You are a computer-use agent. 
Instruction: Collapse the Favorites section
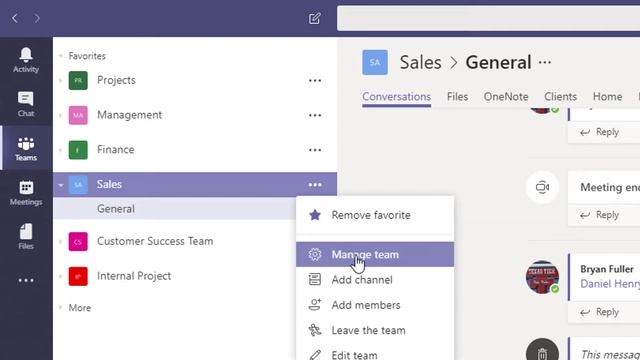click(61, 56)
